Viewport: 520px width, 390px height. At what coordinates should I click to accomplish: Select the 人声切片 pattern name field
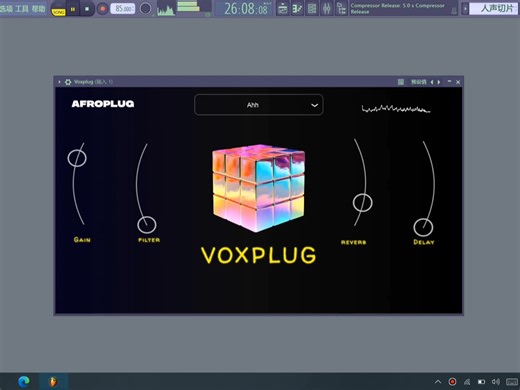[x=495, y=9]
